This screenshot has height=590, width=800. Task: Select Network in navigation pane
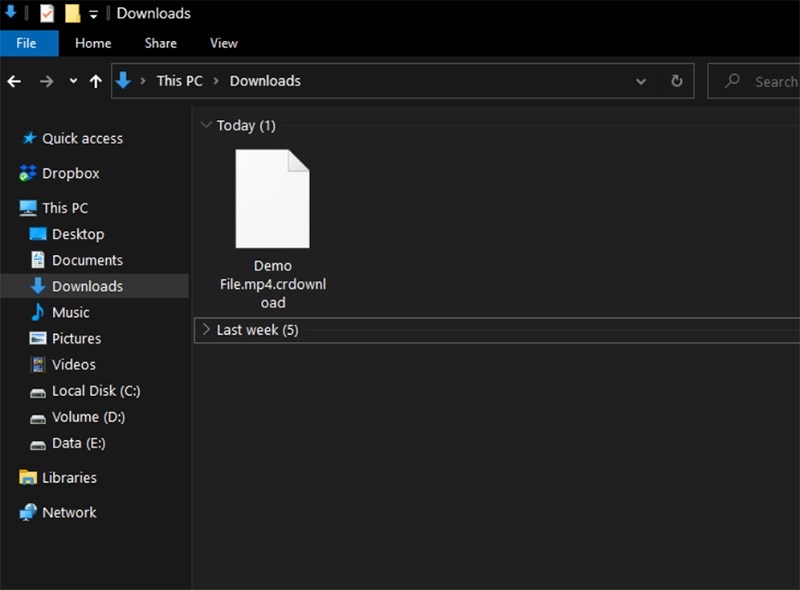coord(69,512)
